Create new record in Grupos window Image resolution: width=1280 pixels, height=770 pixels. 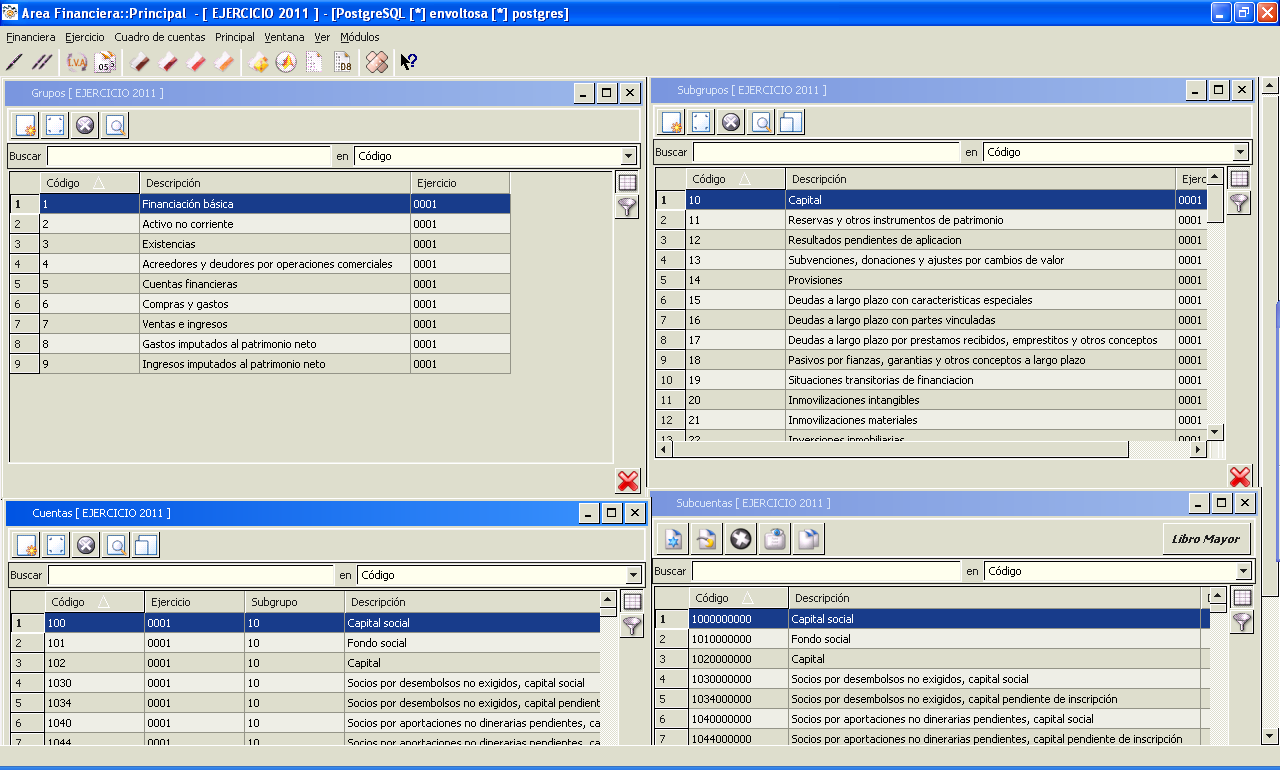point(26,125)
